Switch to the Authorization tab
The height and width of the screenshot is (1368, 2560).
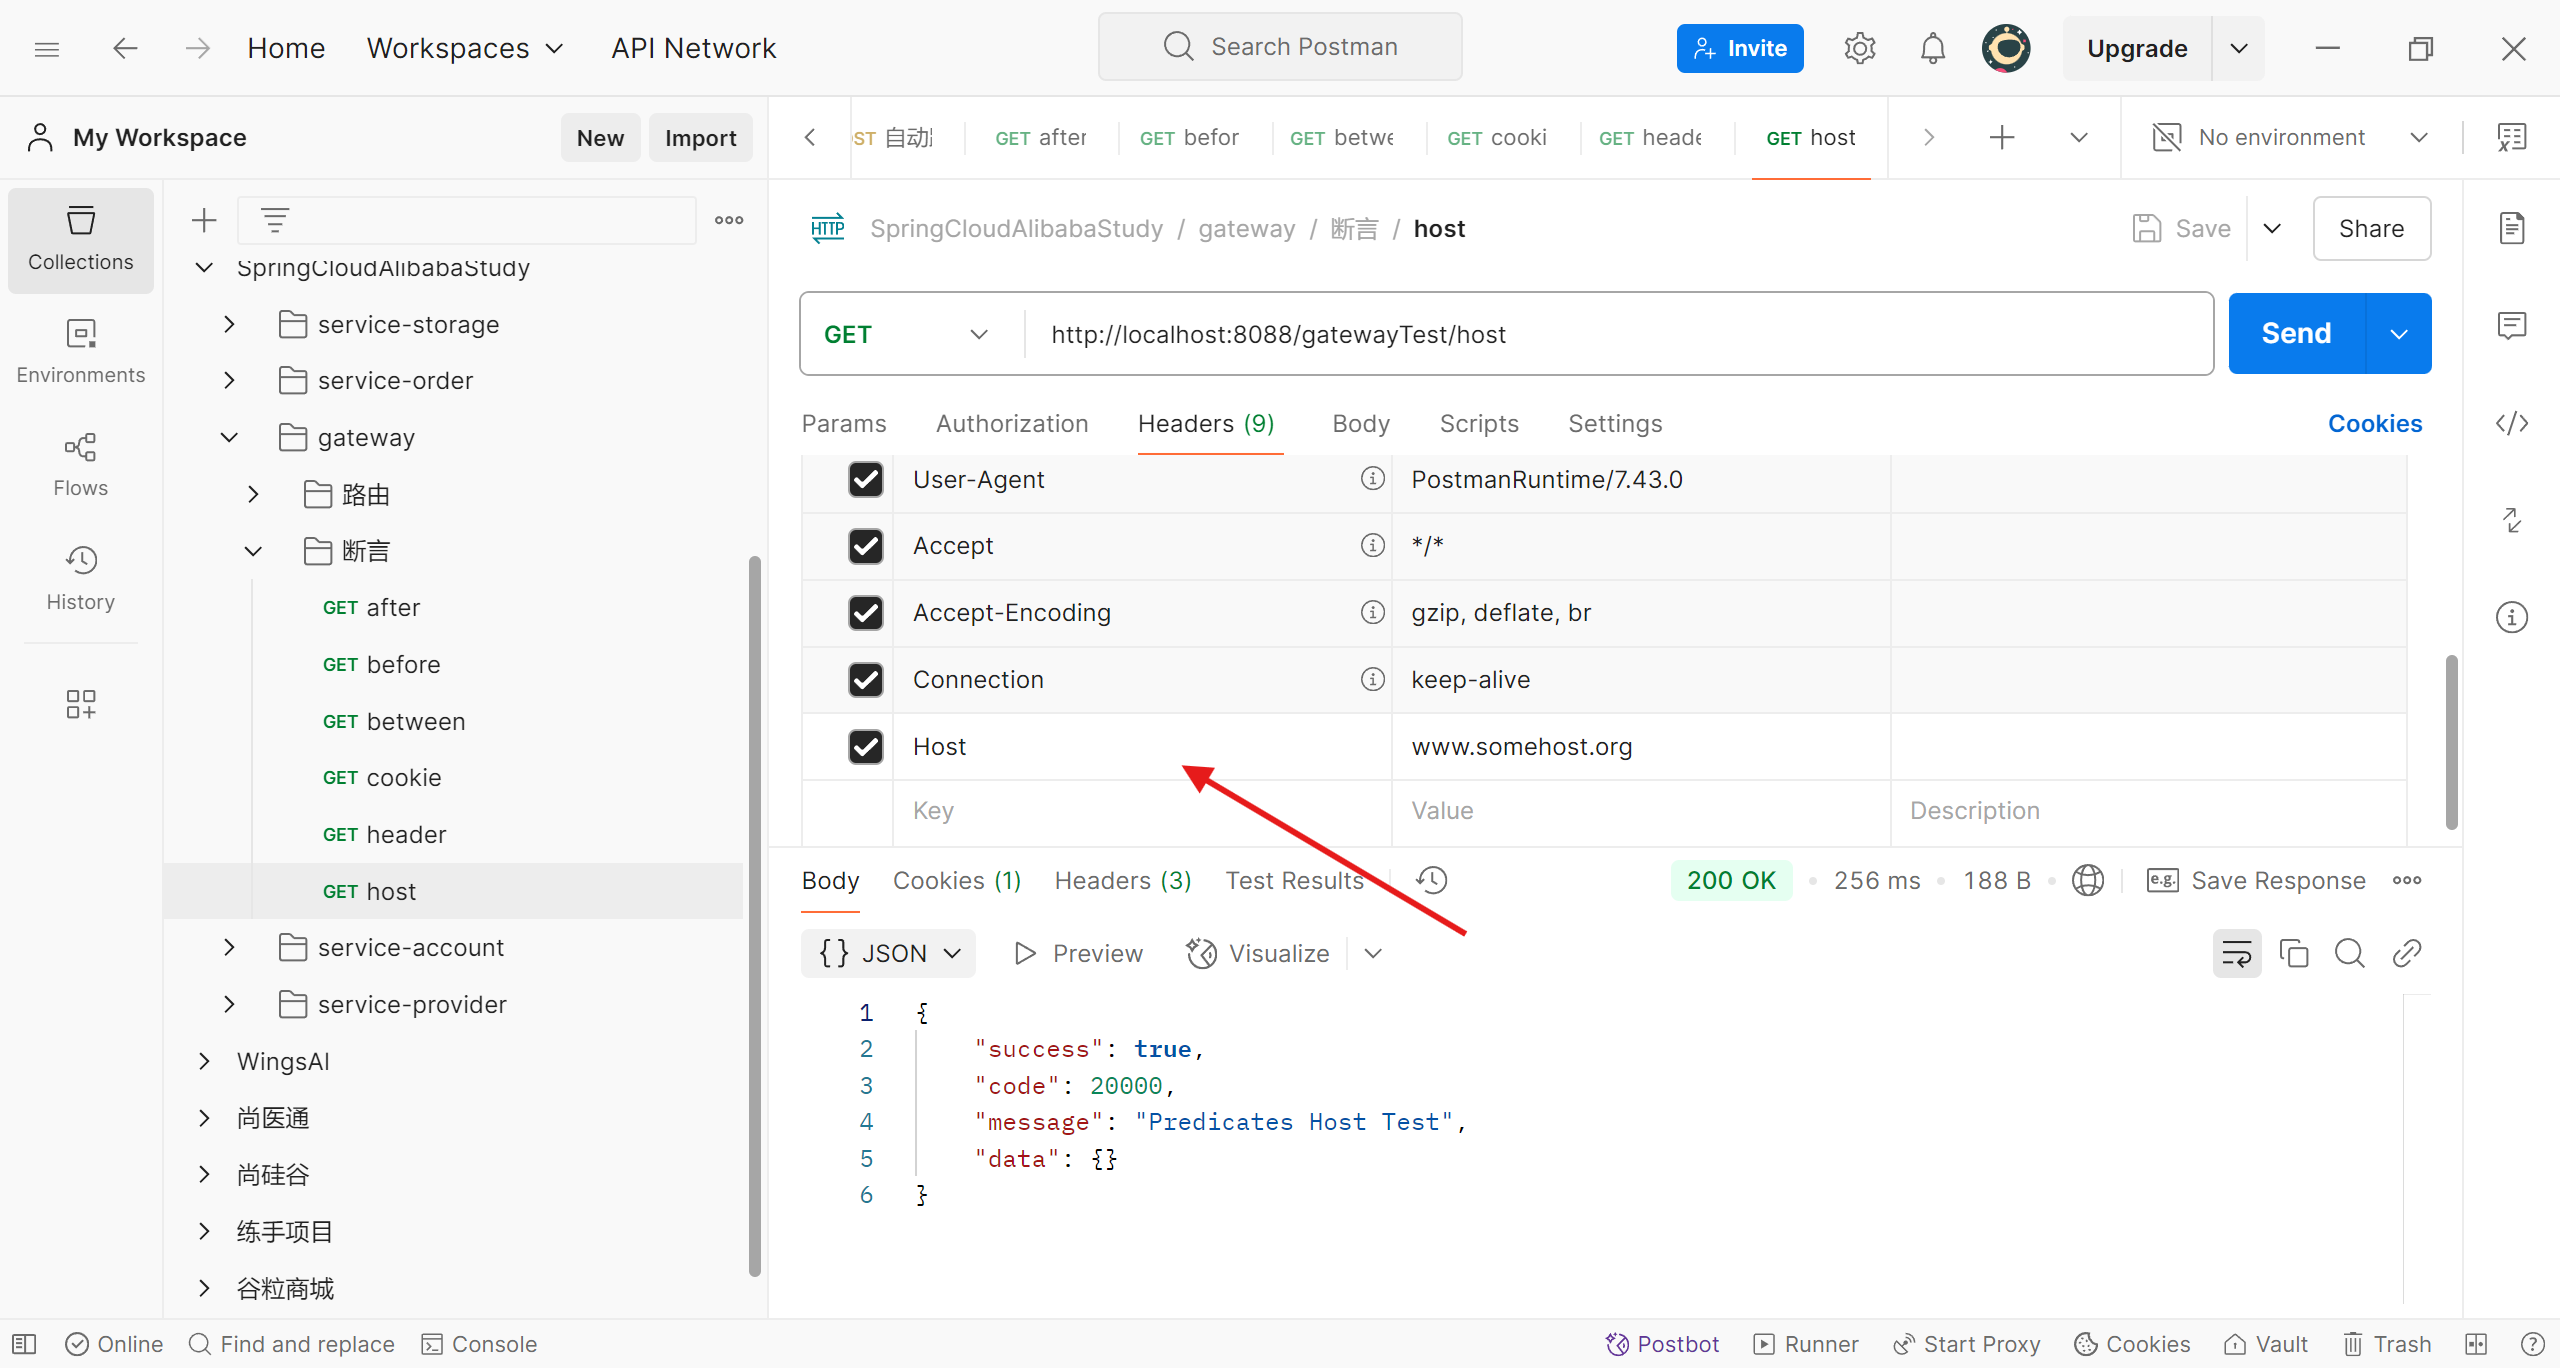(1011, 423)
